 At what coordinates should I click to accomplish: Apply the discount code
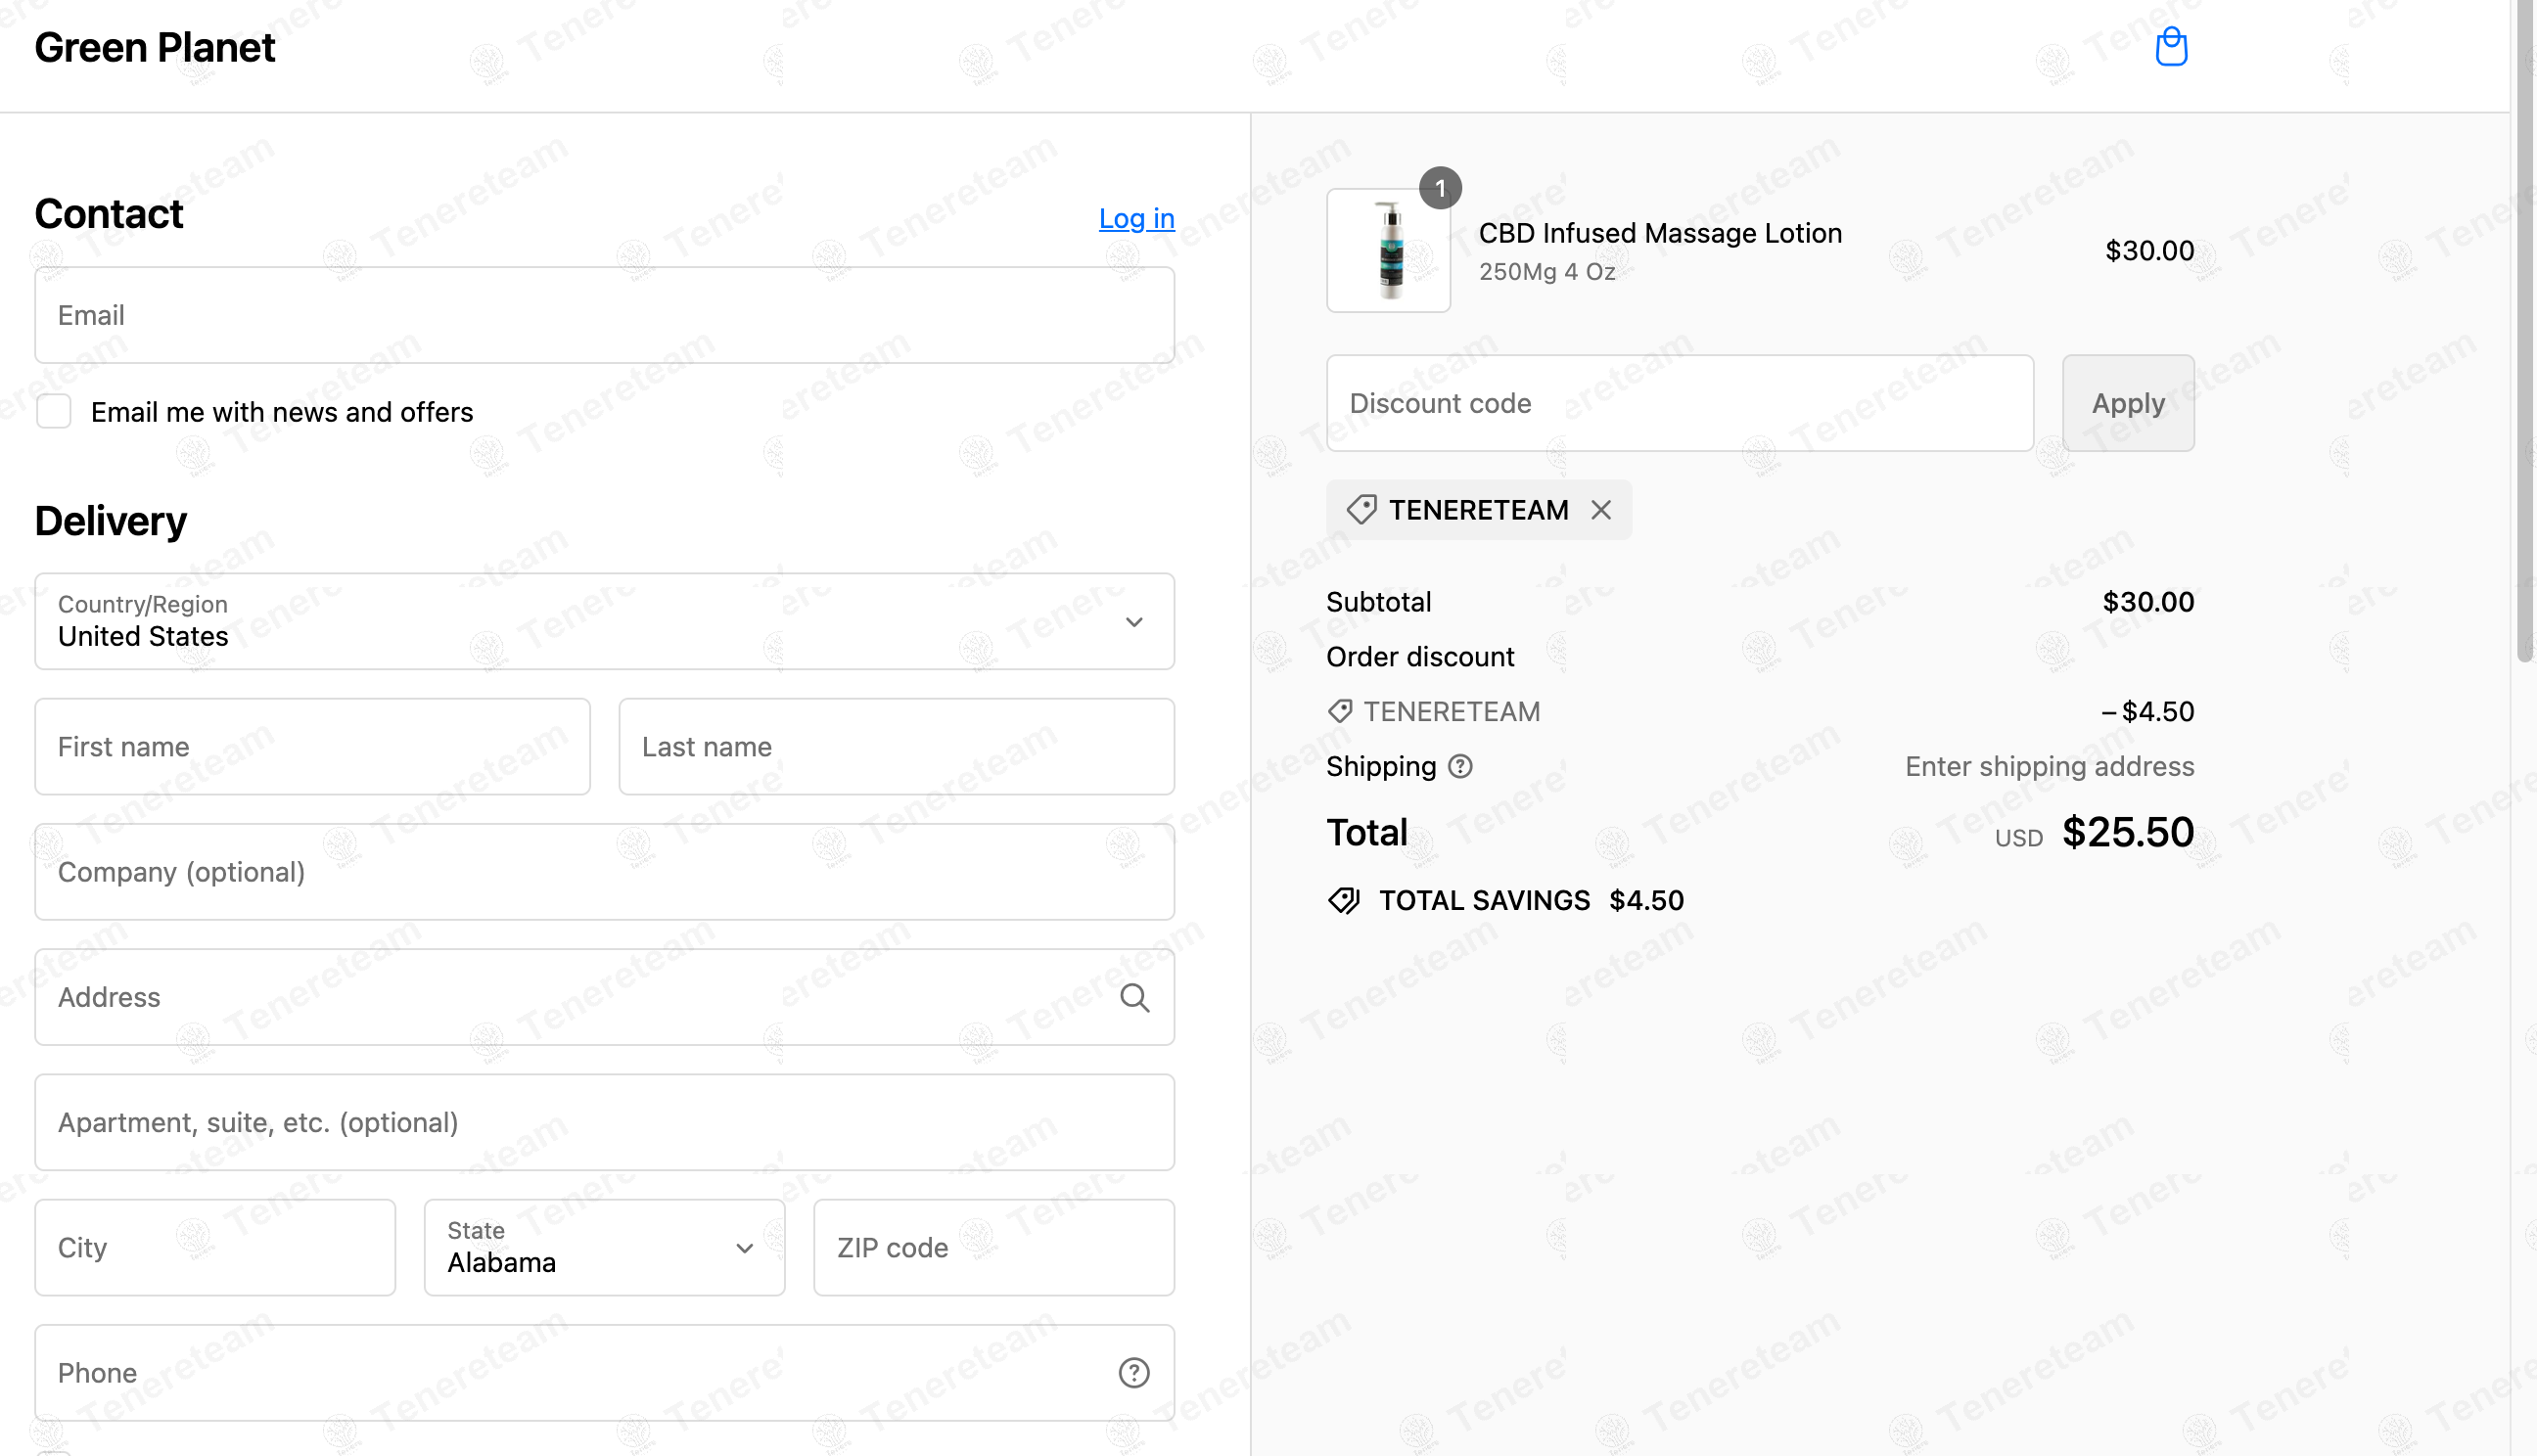[x=2128, y=403]
